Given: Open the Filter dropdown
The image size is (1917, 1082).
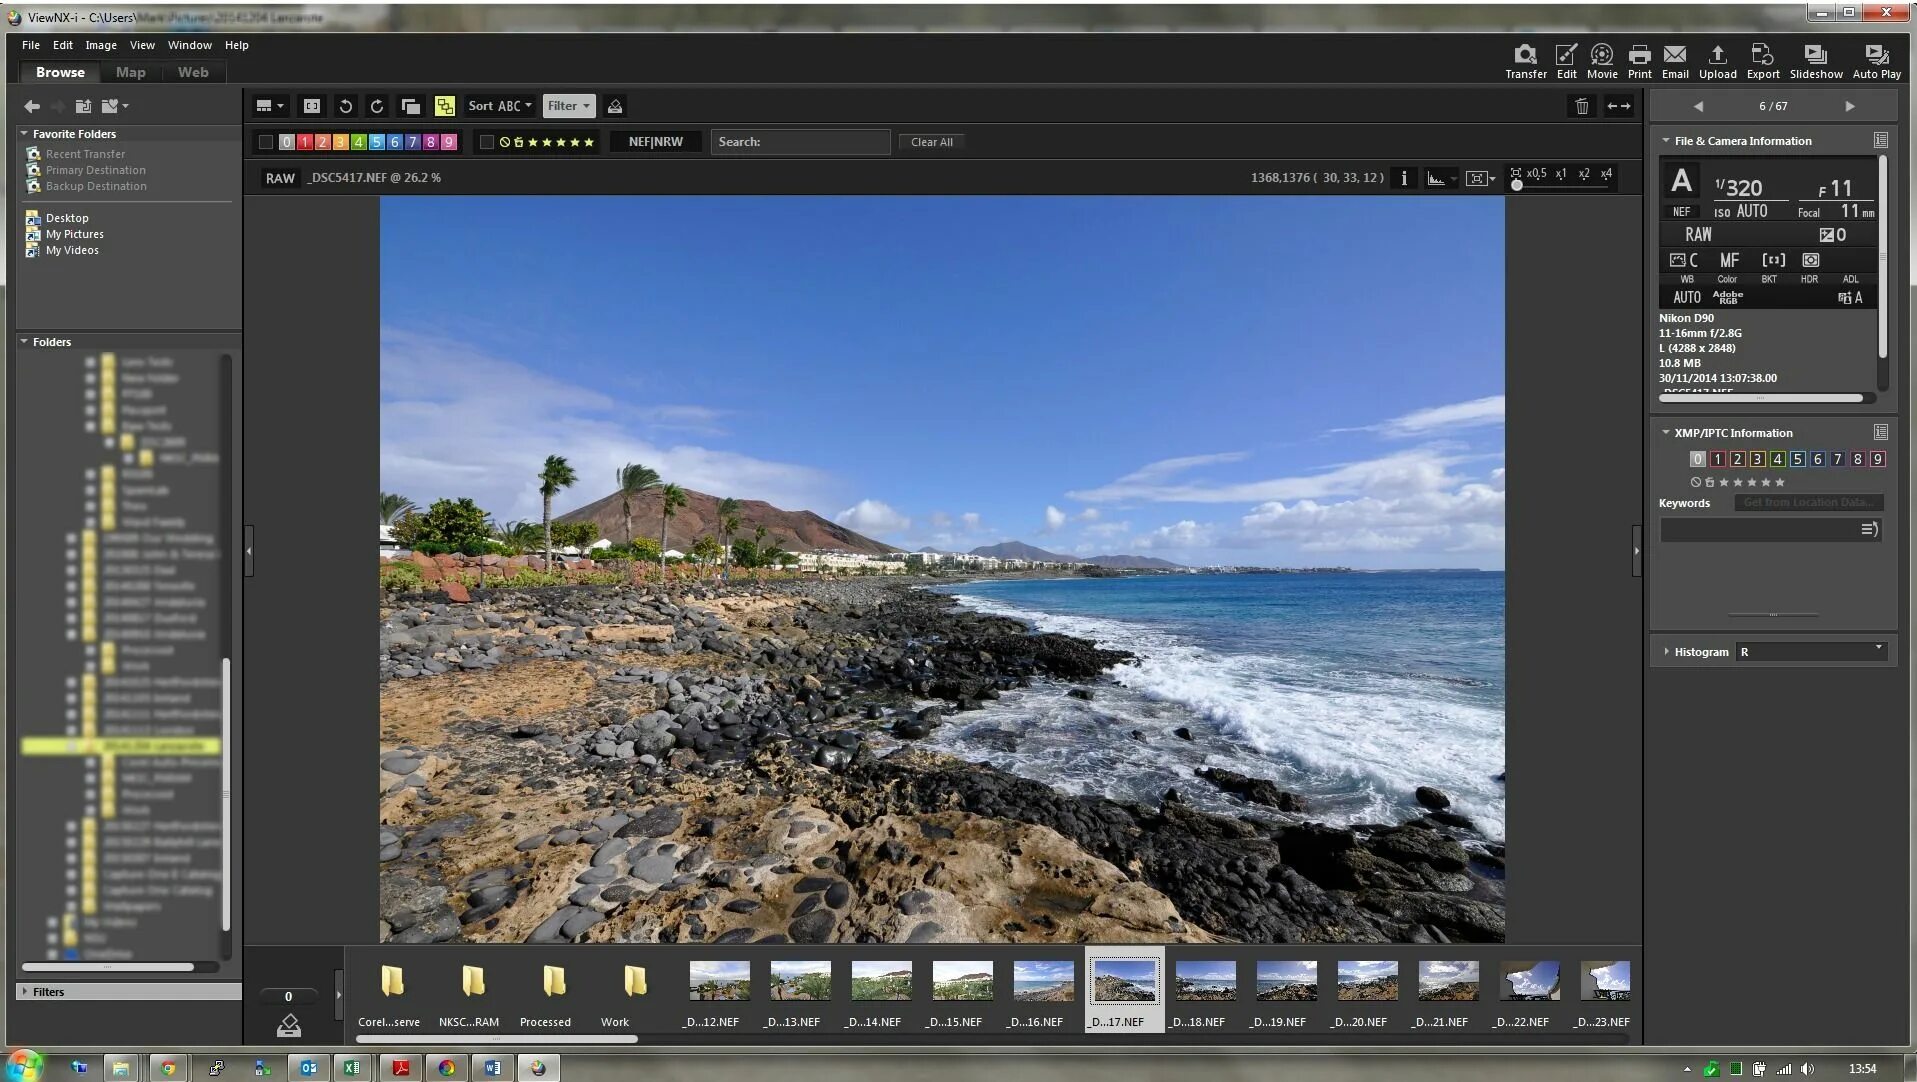Looking at the screenshot, I should click(567, 105).
